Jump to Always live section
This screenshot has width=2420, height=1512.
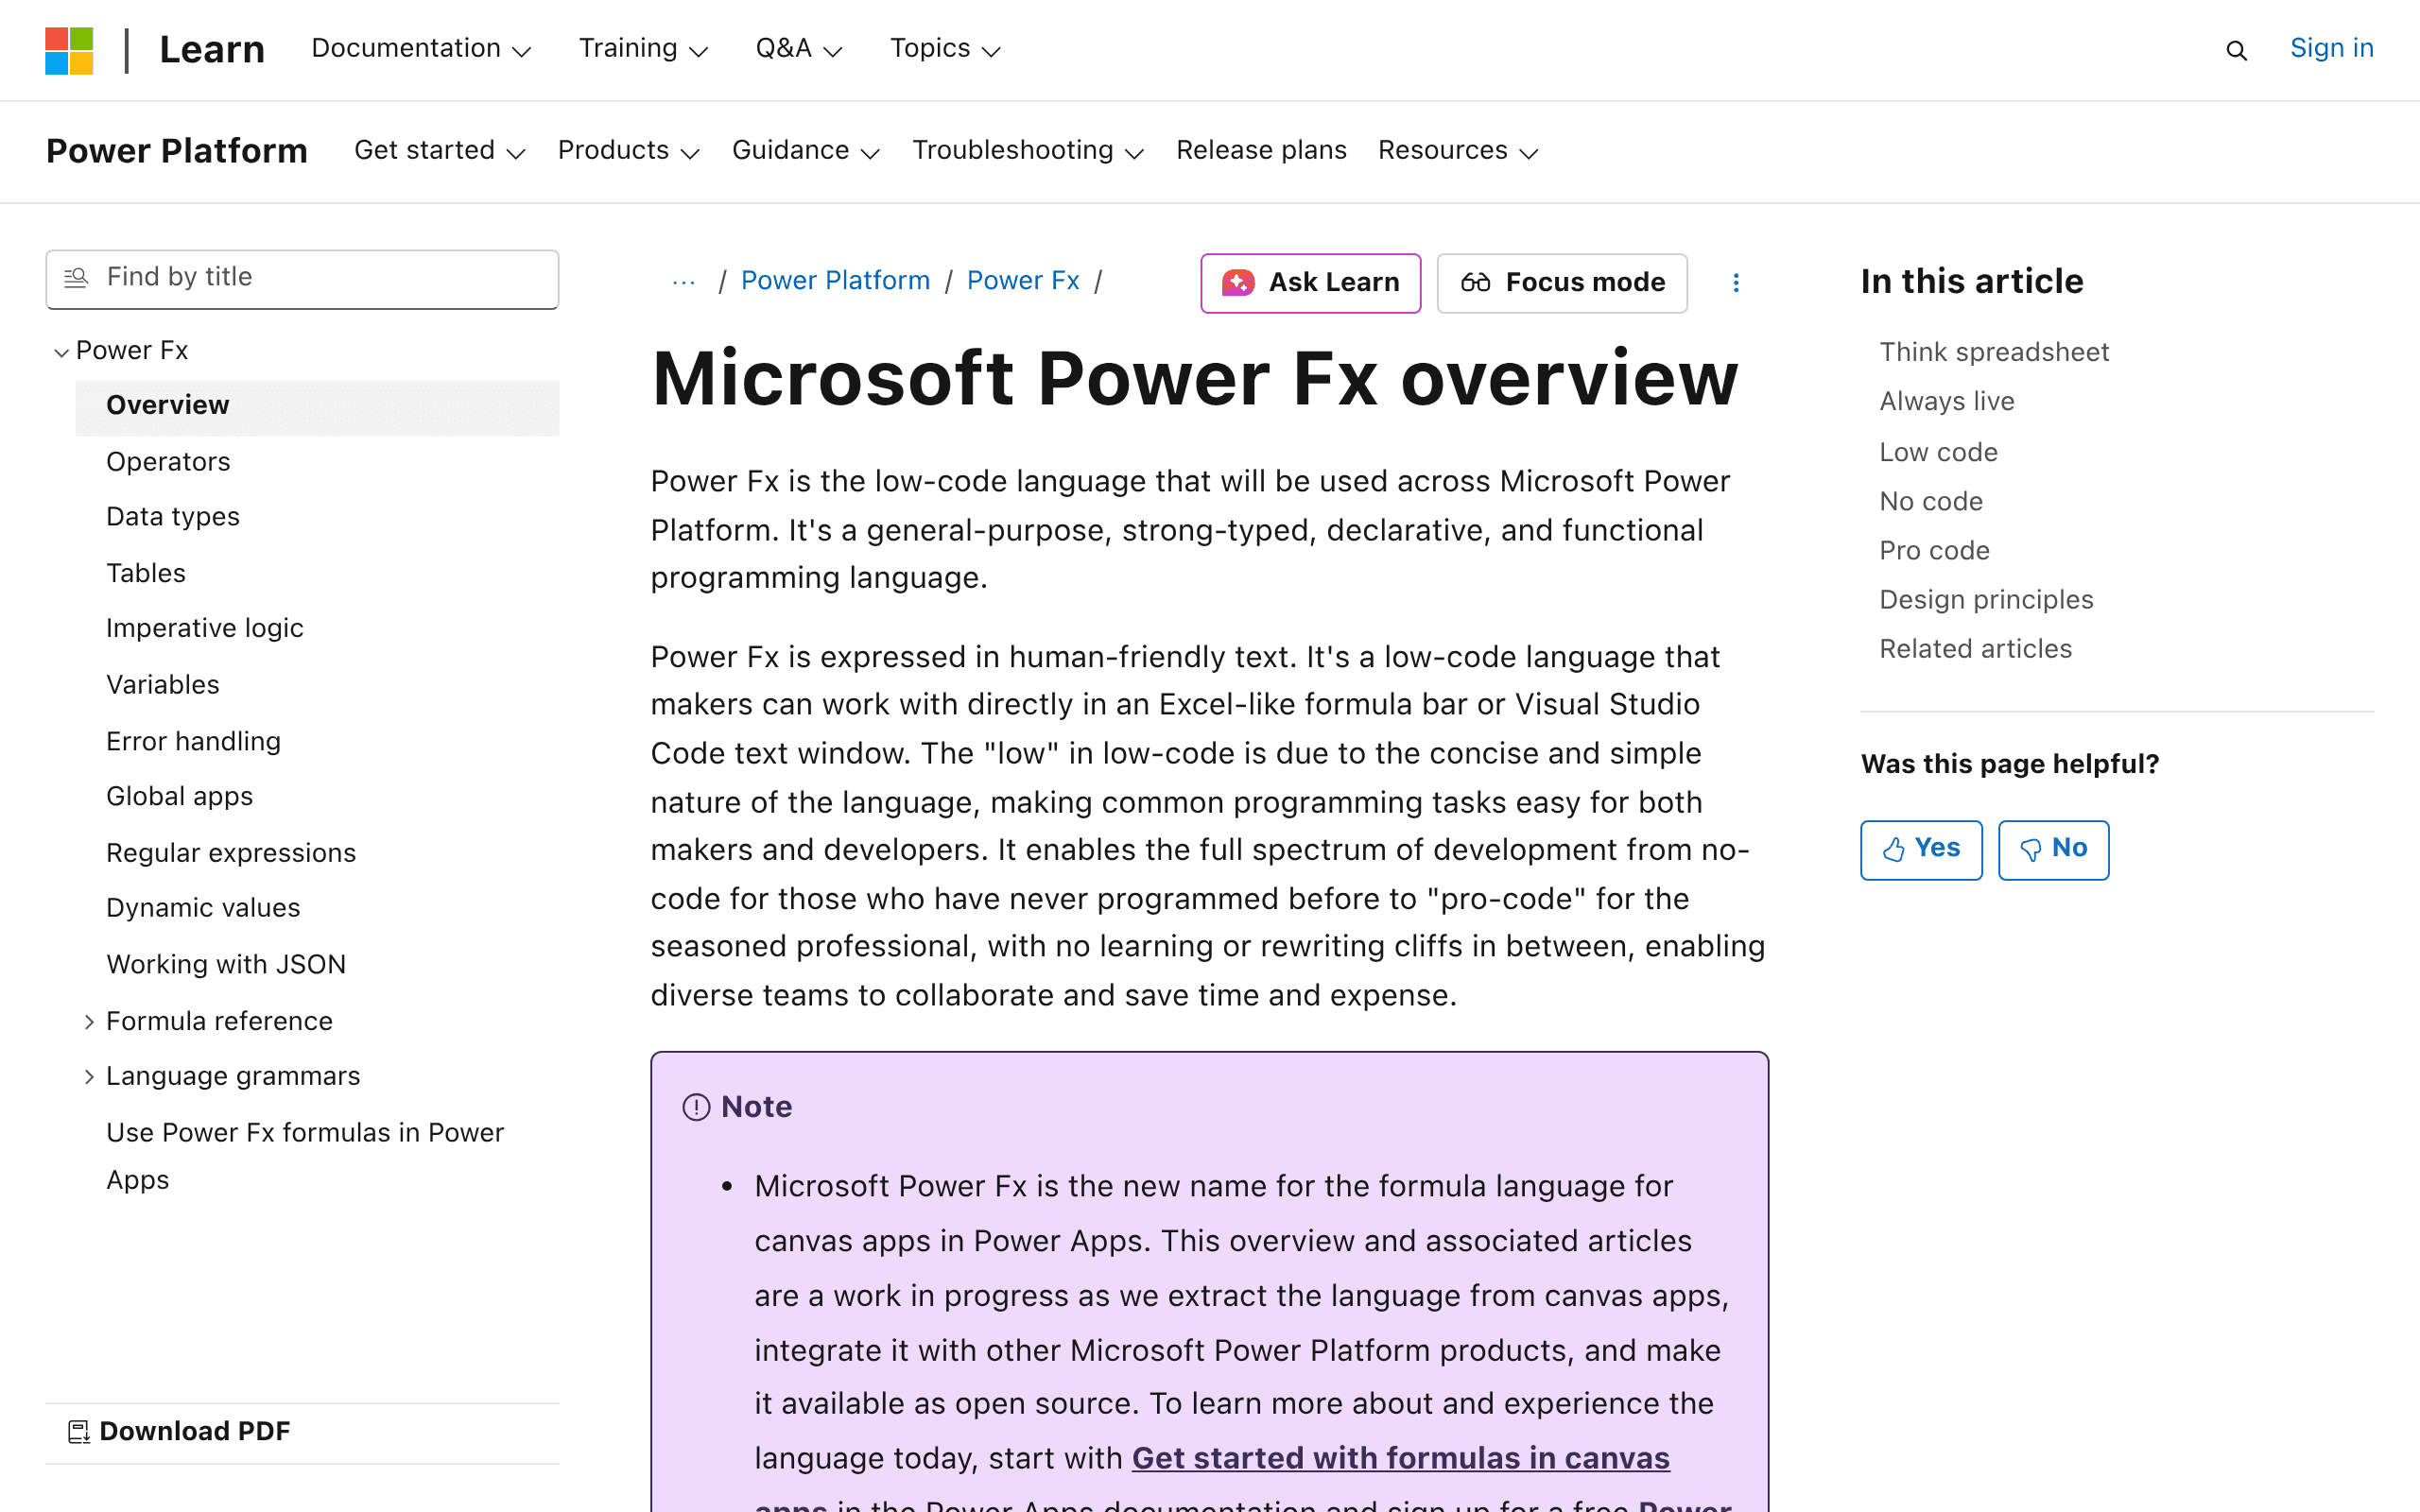click(x=1946, y=402)
